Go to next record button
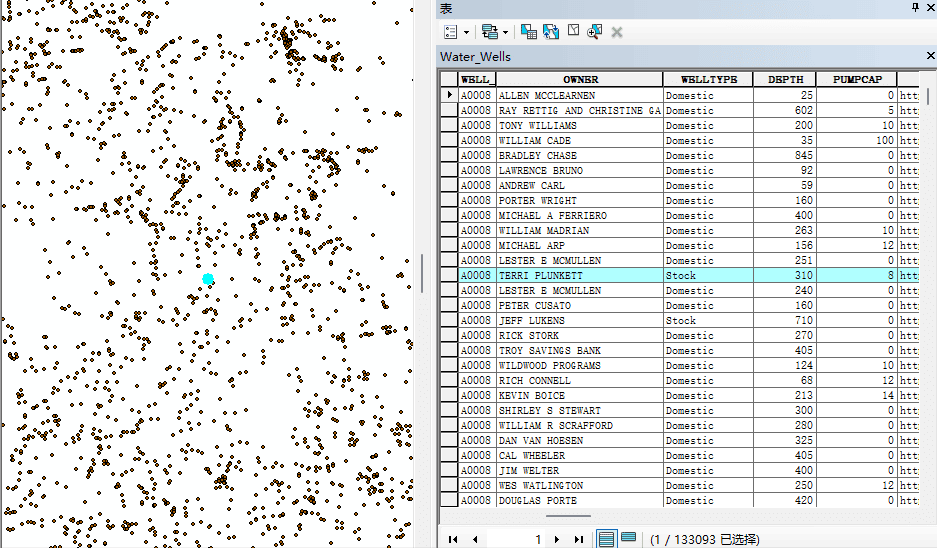Screen dimensions: 937x548 [557, 539]
